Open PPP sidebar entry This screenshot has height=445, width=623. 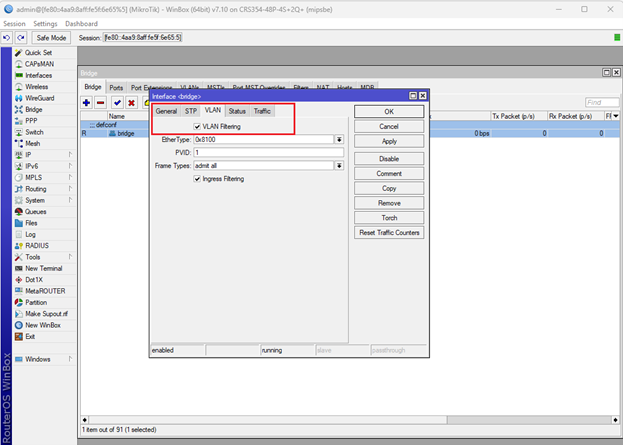tap(31, 121)
